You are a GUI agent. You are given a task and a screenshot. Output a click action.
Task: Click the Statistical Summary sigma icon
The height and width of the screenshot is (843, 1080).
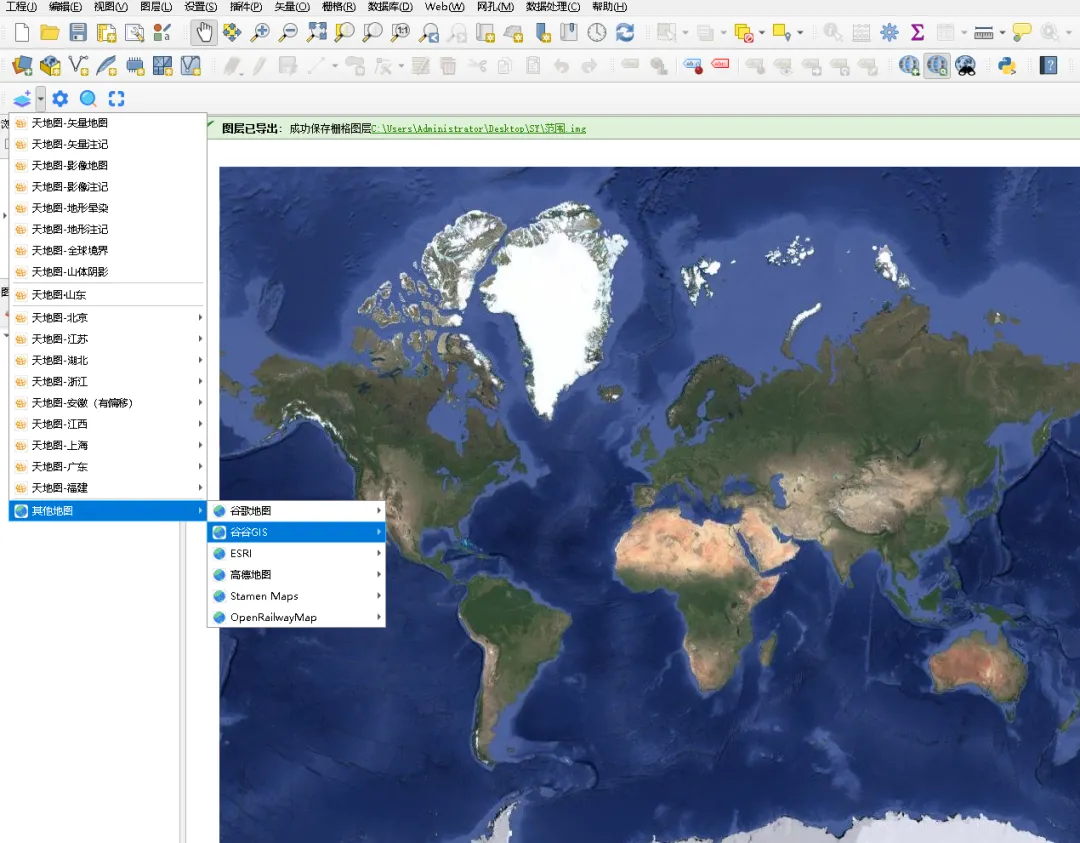(917, 32)
